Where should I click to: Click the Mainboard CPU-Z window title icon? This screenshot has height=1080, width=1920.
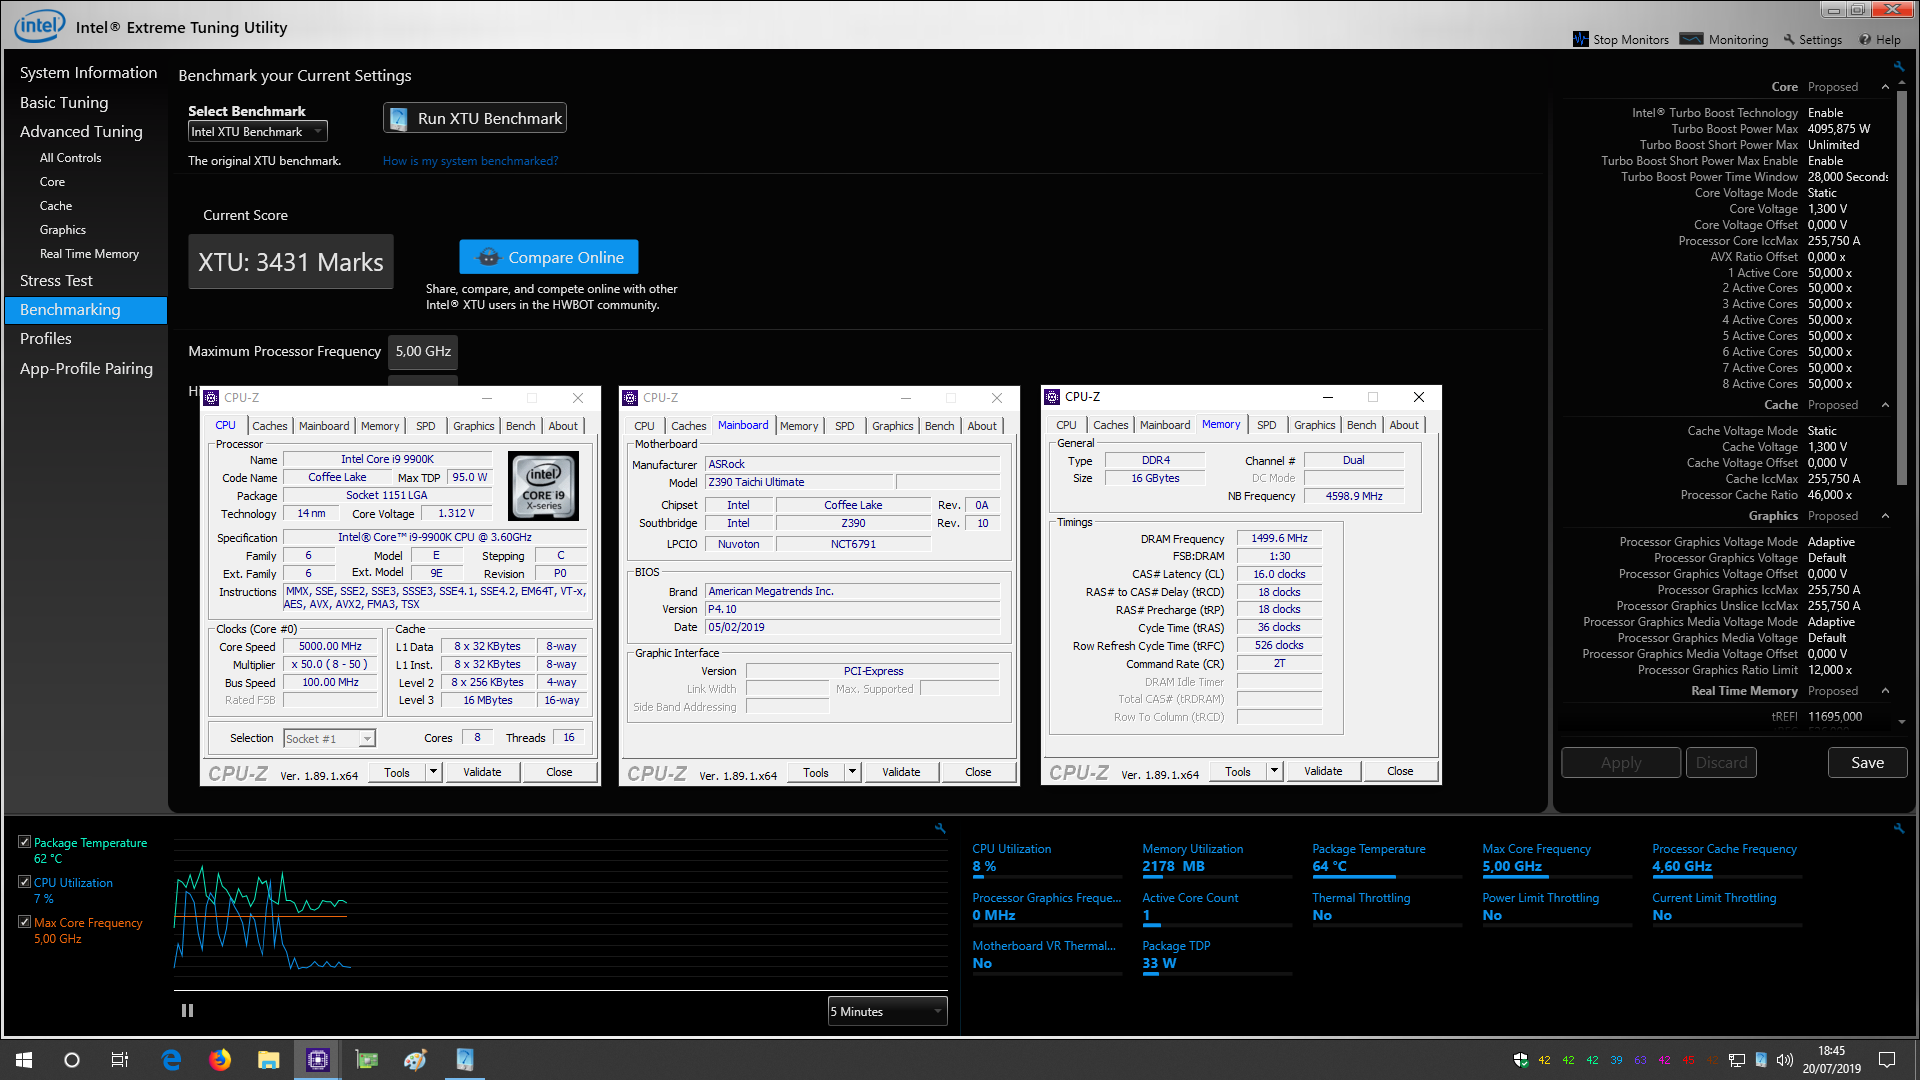(x=630, y=398)
